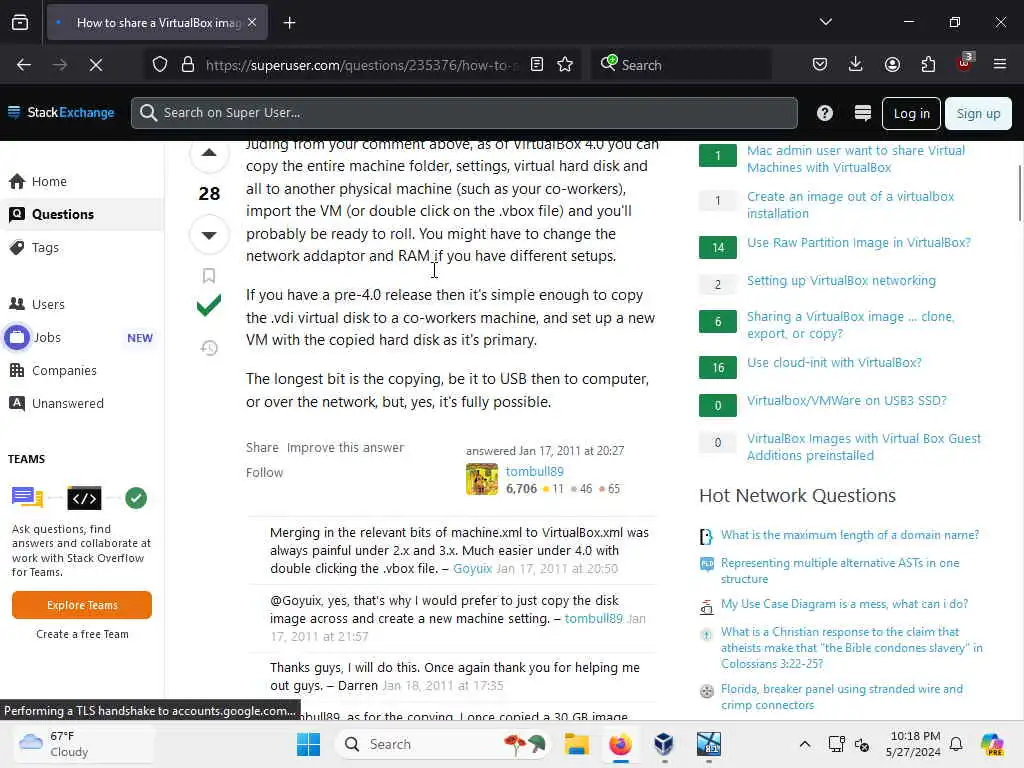Open 'Setting up VirtualBox networking' link

(x=841, y=281)
